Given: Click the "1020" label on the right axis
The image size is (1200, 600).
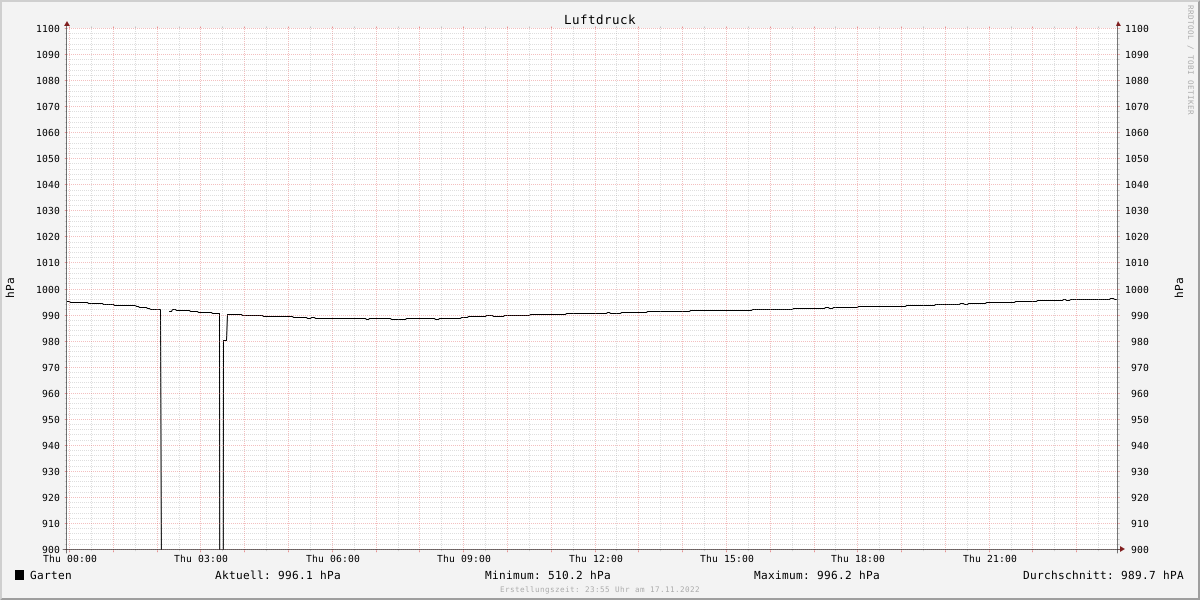Looking at the screenshot, I should 1137,237.
